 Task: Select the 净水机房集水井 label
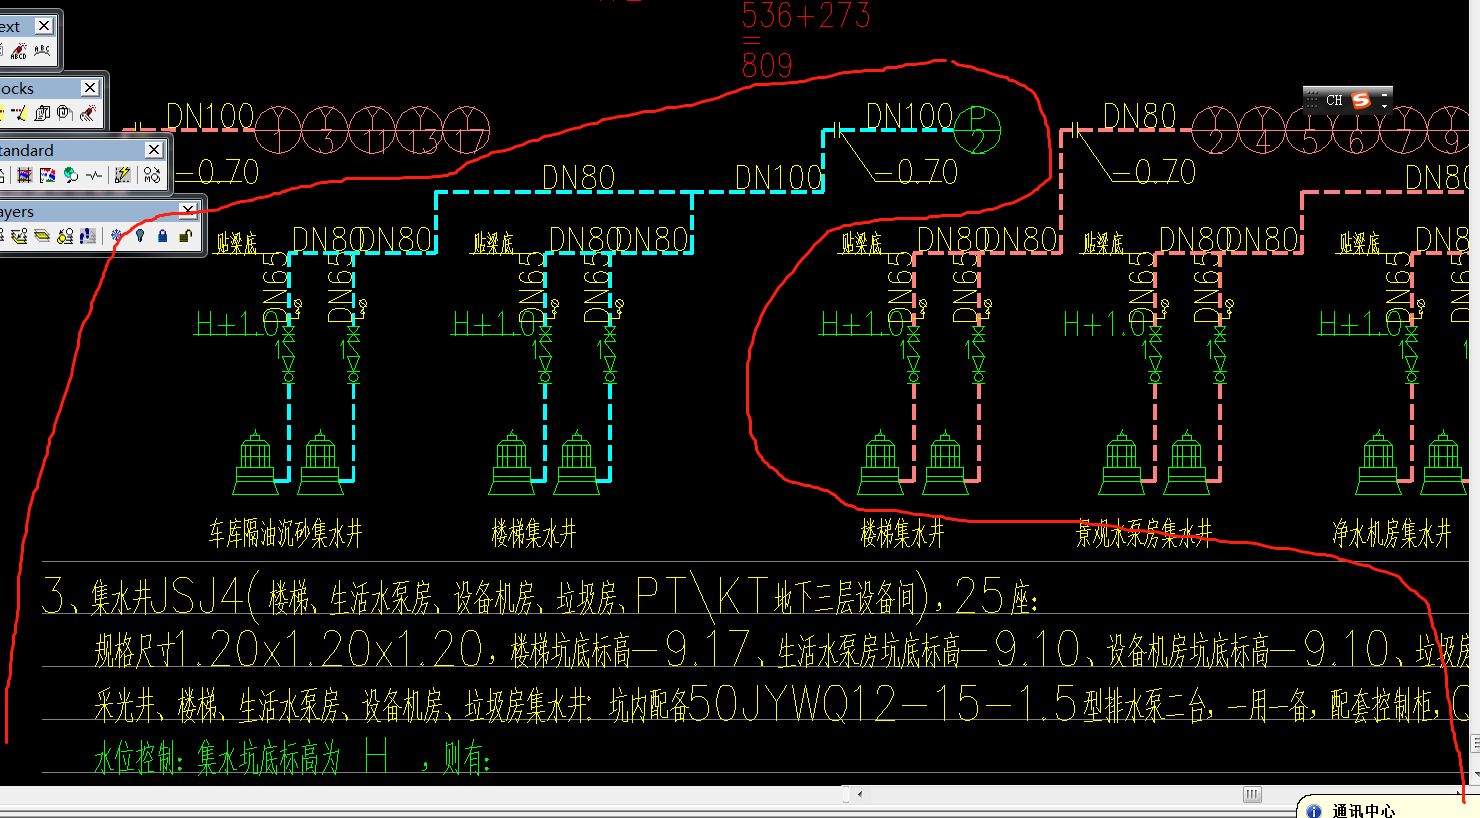1391,533
